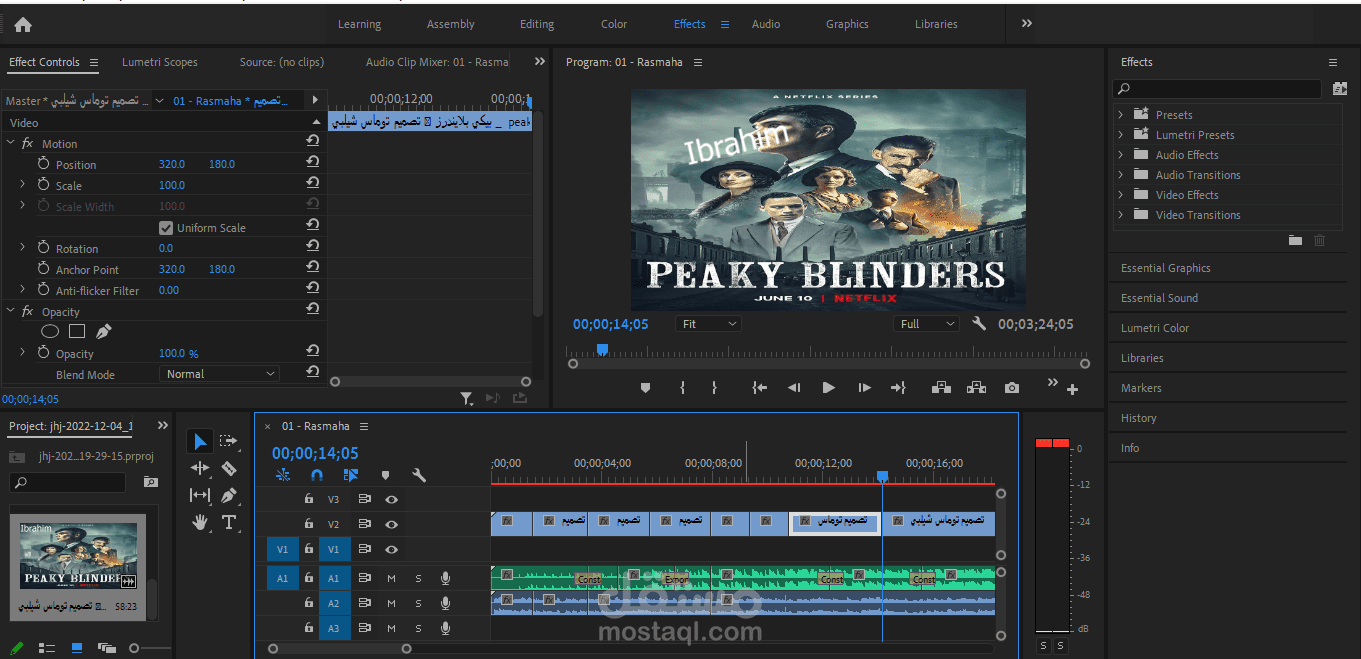Select Peaky Blinders clip thumbnail in Project

click(x=78, y=557)
